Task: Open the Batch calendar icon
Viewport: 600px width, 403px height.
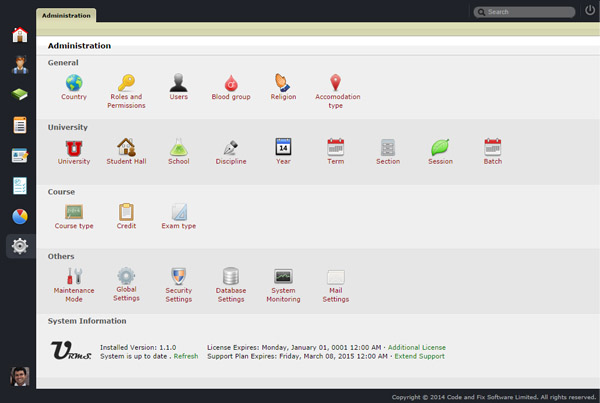Action: [492, 147]
